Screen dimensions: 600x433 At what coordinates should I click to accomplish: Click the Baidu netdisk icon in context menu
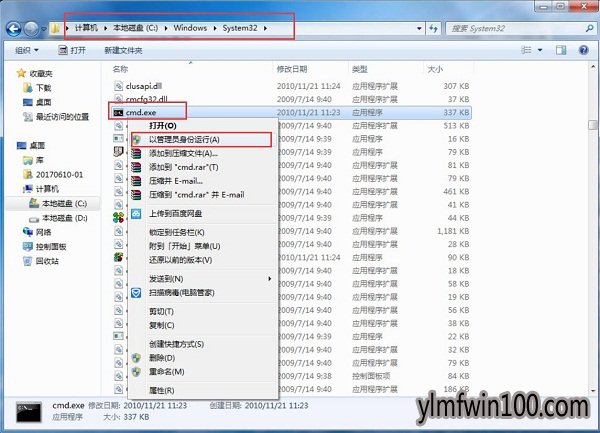[x=136, y=213]
